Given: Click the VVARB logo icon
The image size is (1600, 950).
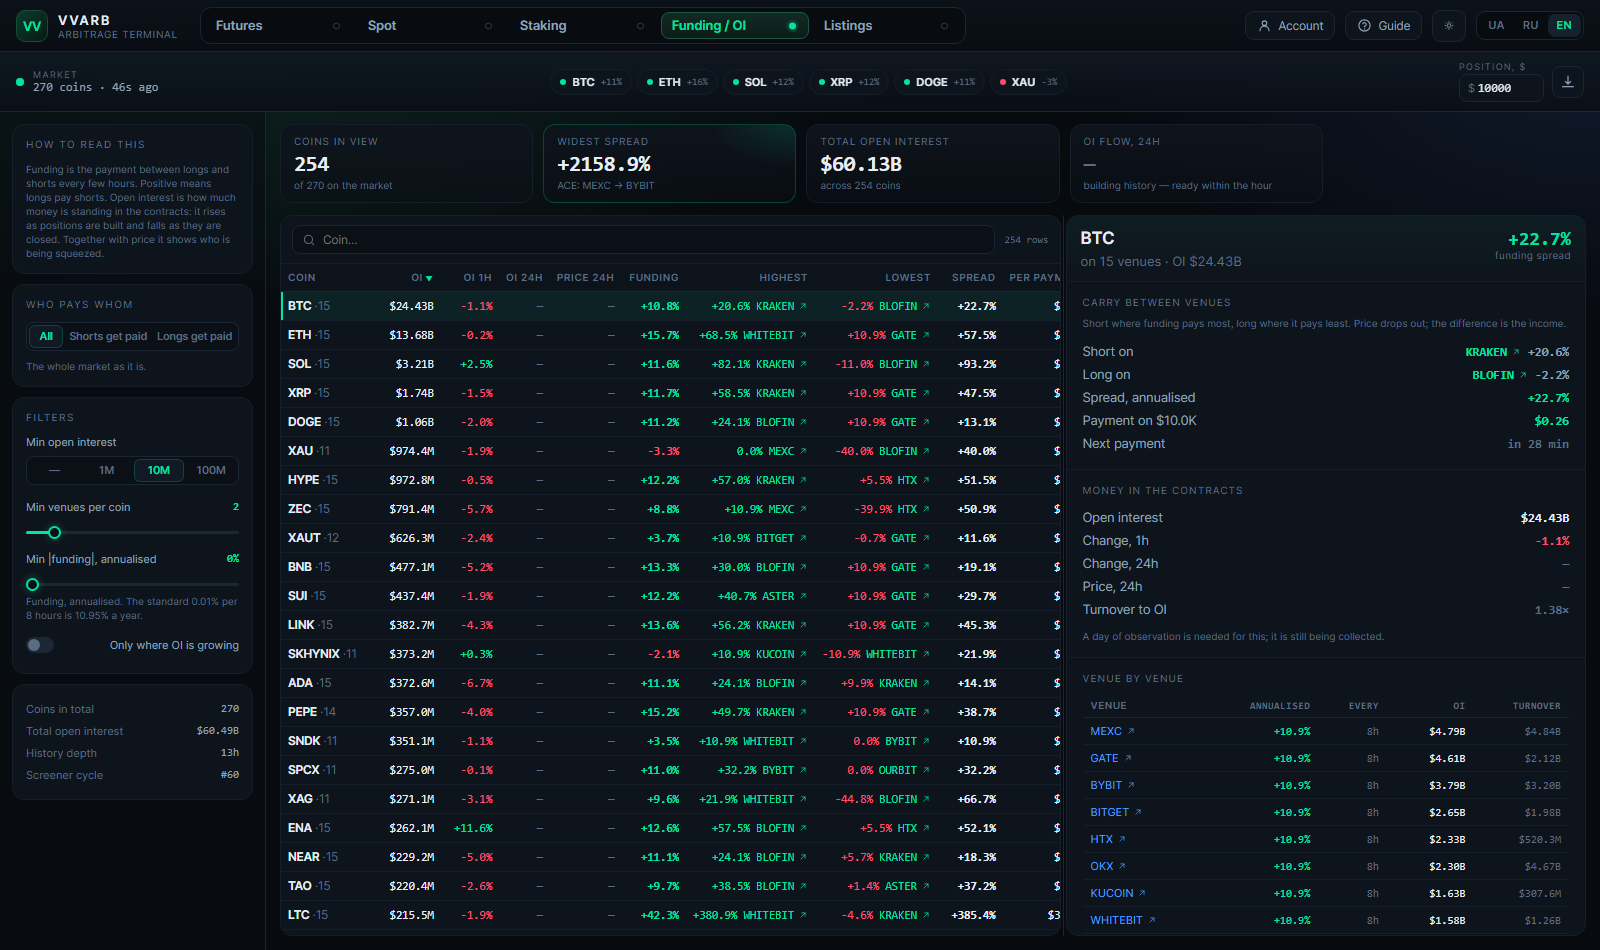Looking at the screenshot, I should 32,26.
